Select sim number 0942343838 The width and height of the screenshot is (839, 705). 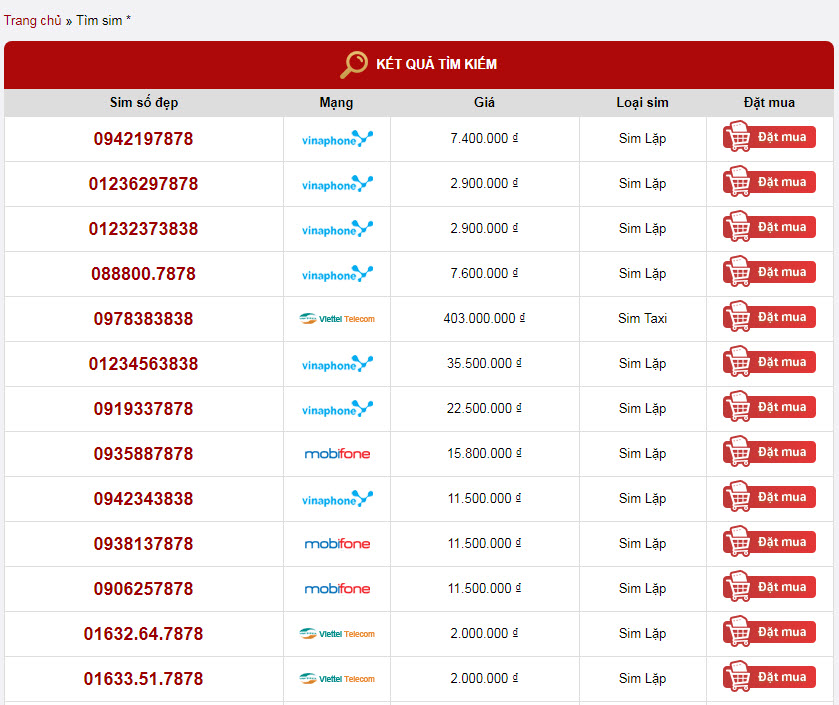[143, 499]
